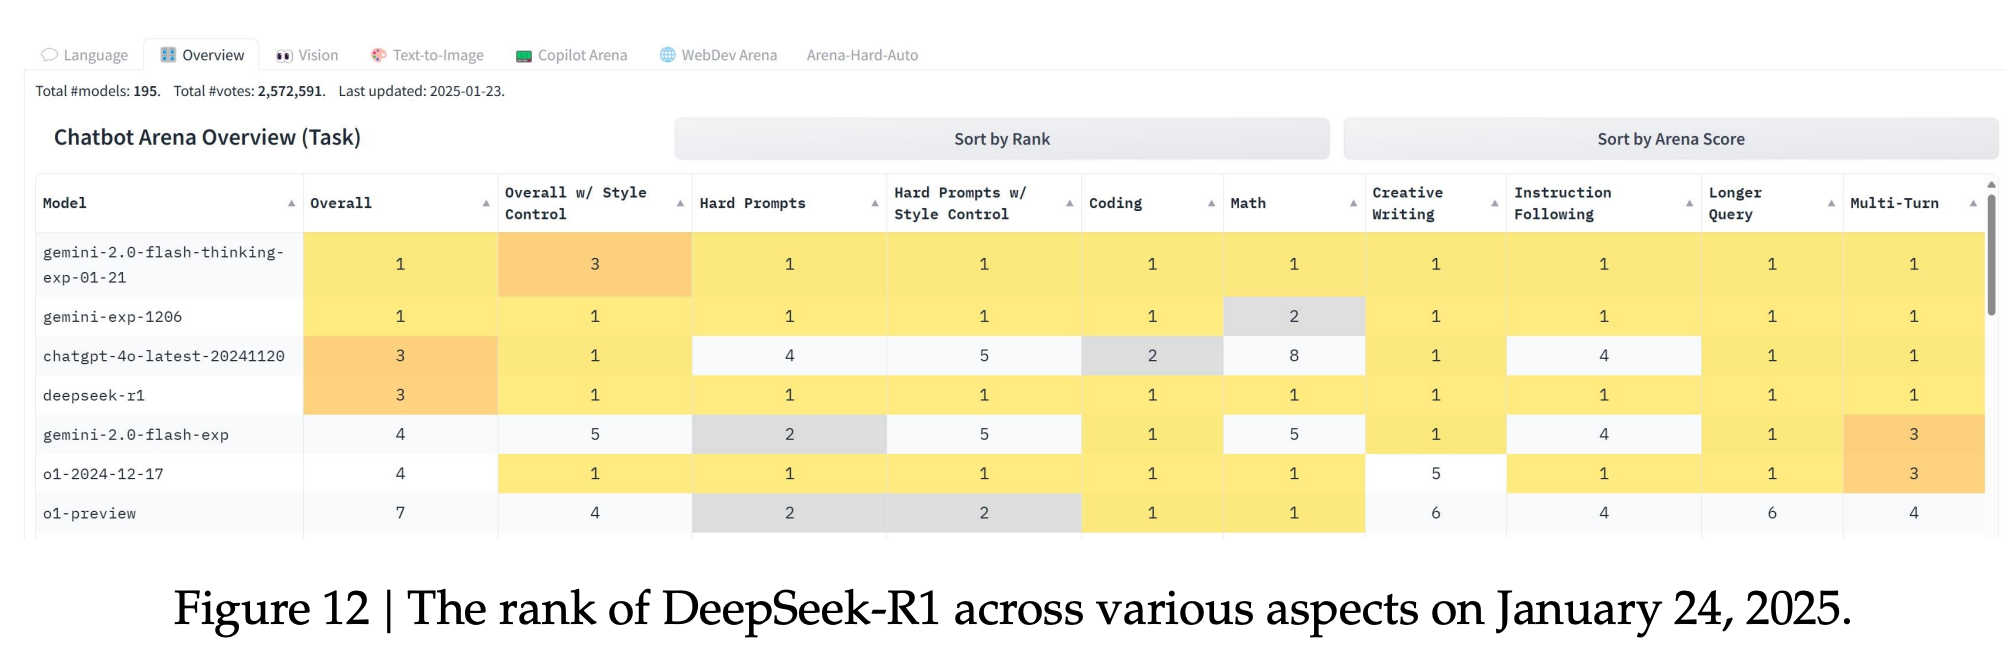The image size is (2014, 664).
Task: Click o1-preview Overall rank 7 cell
Action: click(x=400, y=513)
